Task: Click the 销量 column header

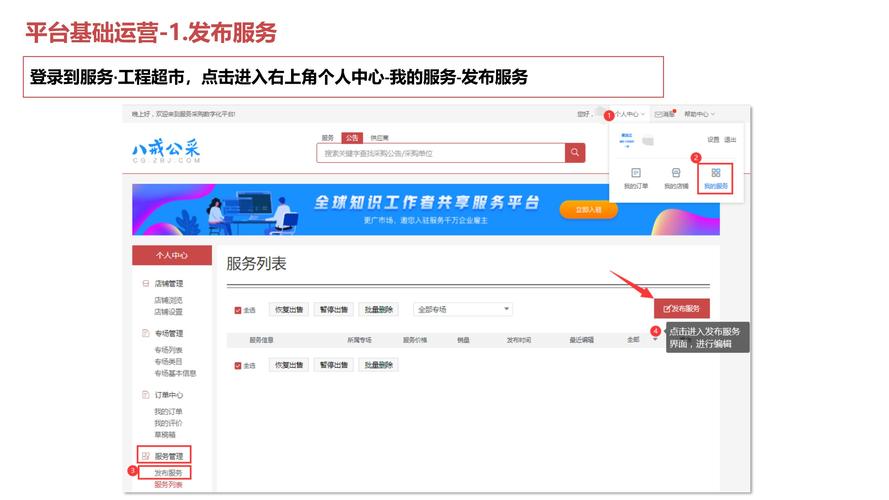Action: coord(463,340)
